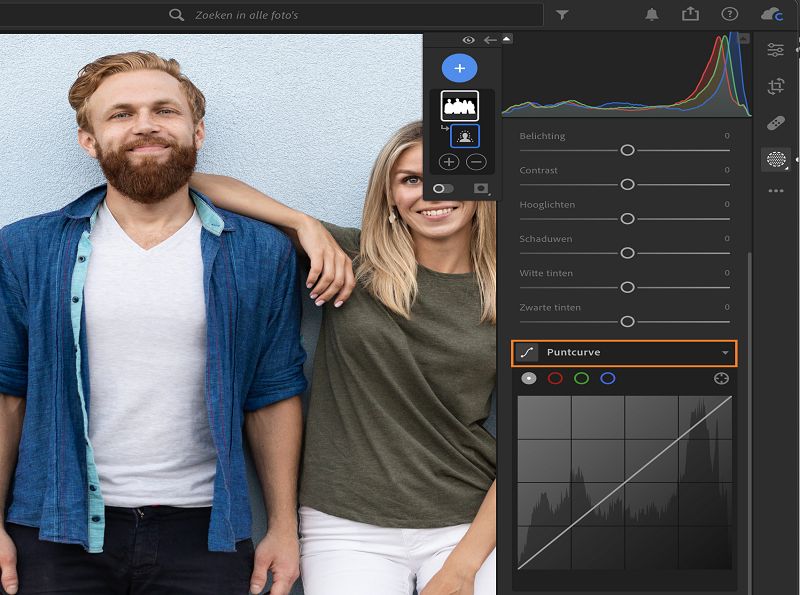Open the cloud sync status icon
Viewport: 800px width, 595px height.
tap(771, 15)
